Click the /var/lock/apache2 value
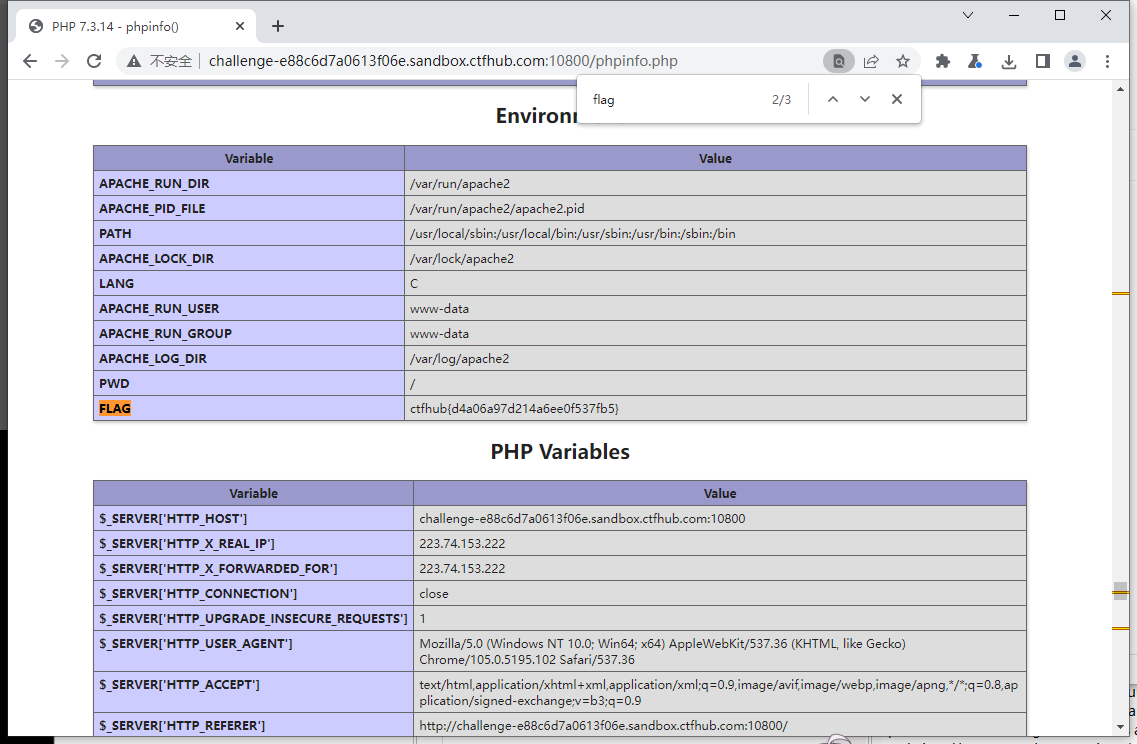The height and width of the screenshot is (744, 1137). tap(462, 258)
